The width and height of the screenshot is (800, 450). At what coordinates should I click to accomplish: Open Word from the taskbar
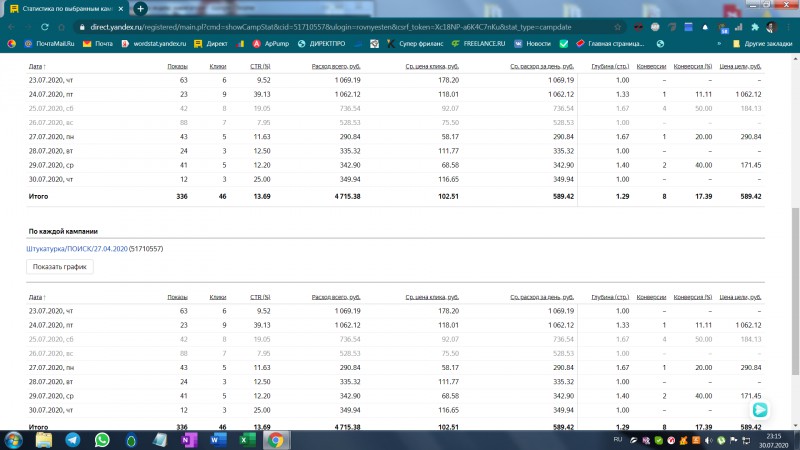(x=218, y=440)
